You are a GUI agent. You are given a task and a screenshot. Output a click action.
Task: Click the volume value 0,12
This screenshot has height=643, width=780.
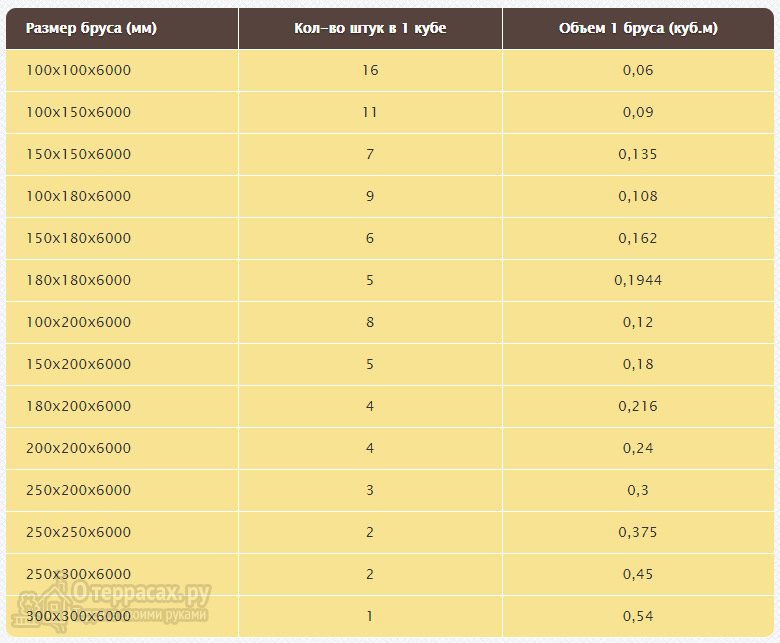point(638,322)
